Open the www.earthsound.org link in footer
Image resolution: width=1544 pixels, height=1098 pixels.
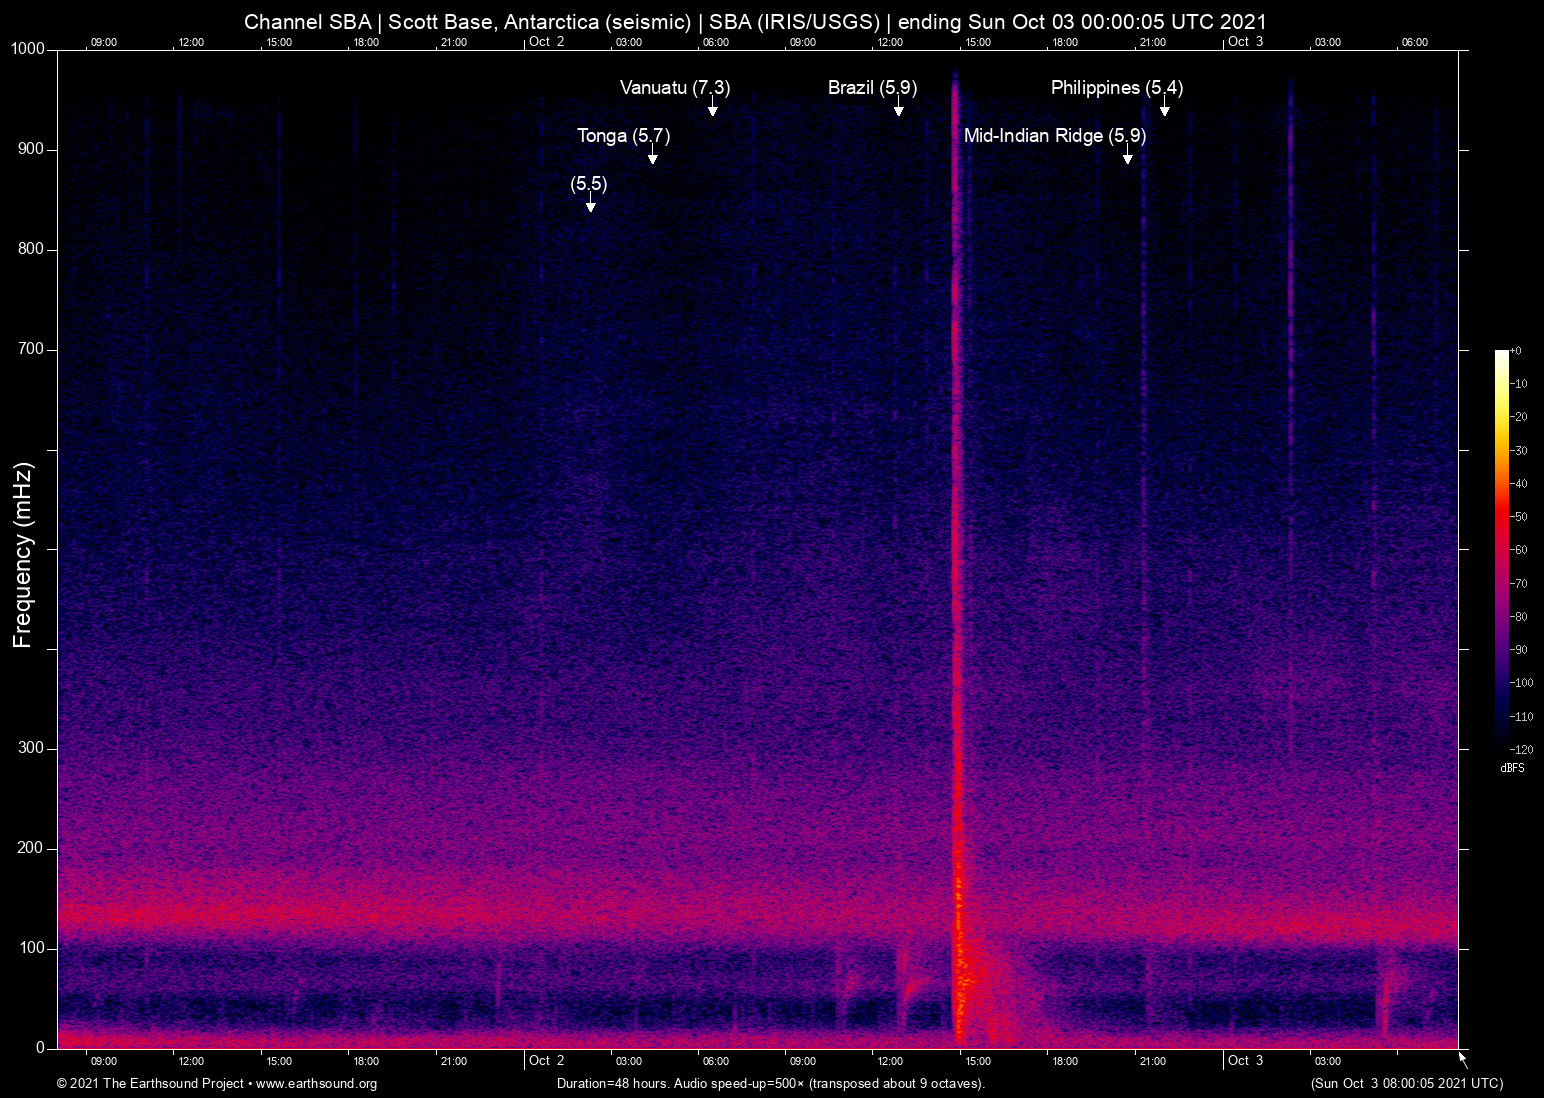point(316,1084)
